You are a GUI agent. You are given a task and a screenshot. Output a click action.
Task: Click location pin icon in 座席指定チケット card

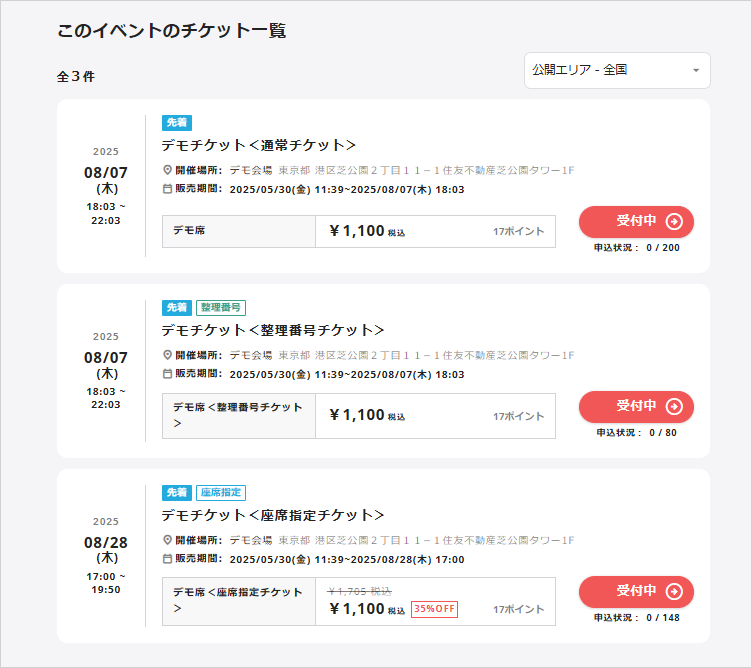pos(167,540)
